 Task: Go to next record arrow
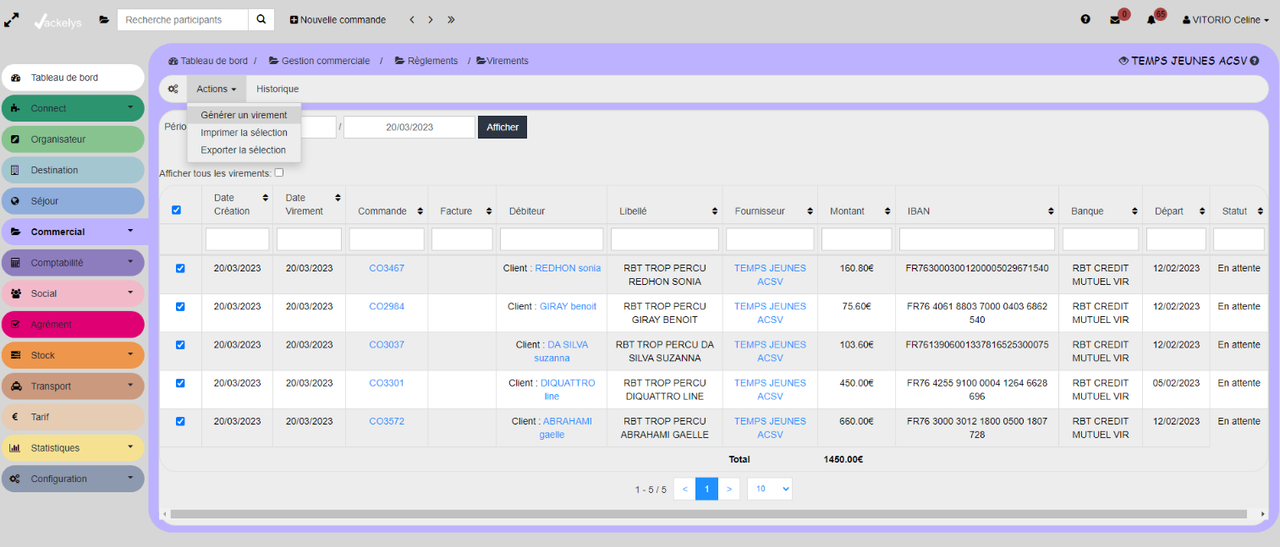click(430, 20)
